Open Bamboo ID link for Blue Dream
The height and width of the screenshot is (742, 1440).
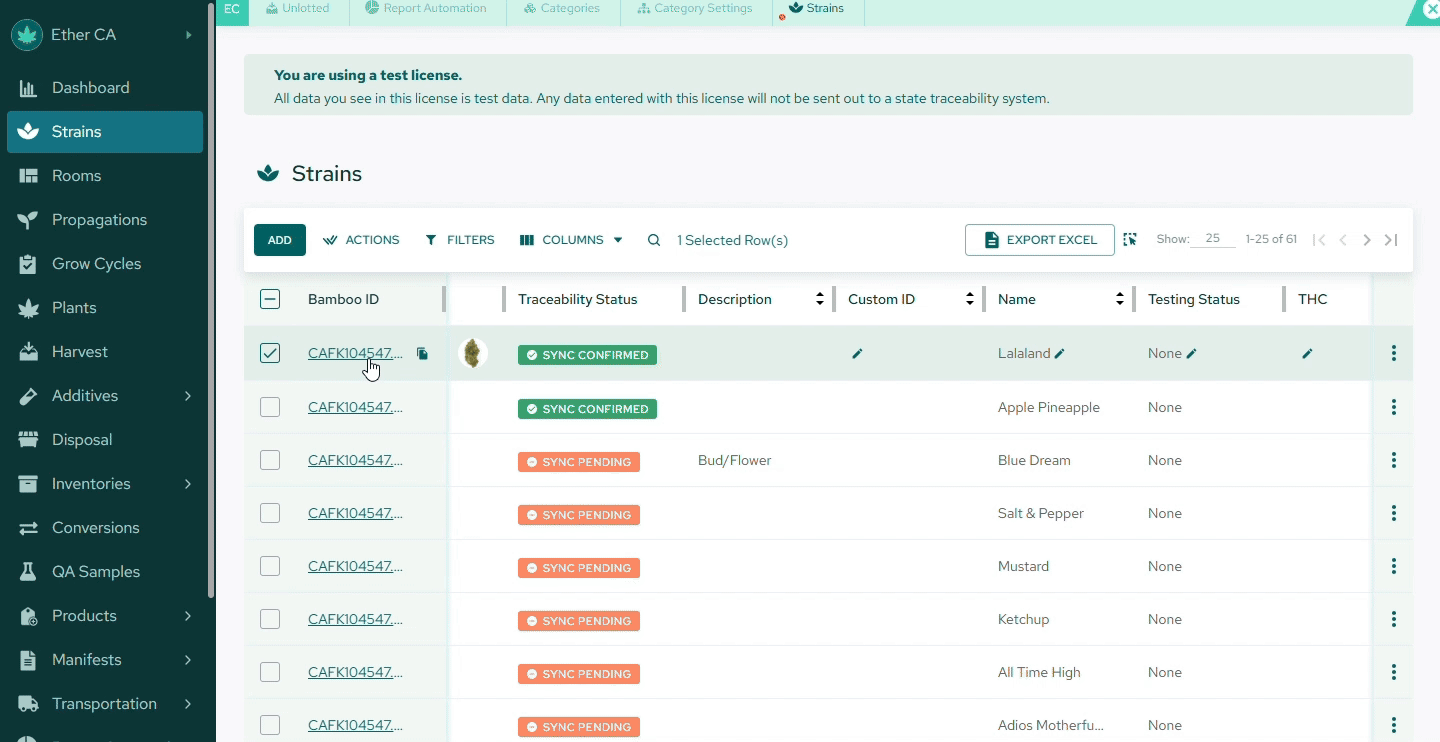pyautogui.click(x=355, y=460)
